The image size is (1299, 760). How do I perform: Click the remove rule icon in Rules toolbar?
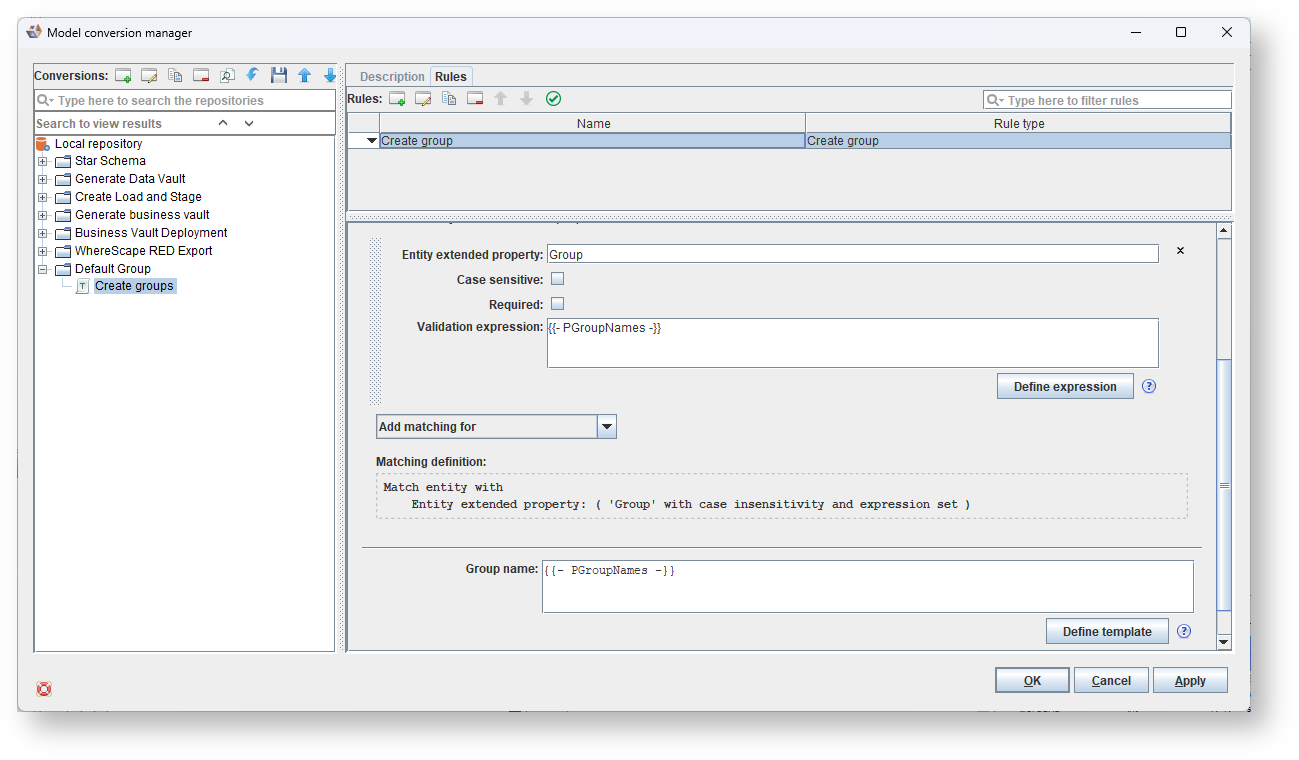point(475,99)
